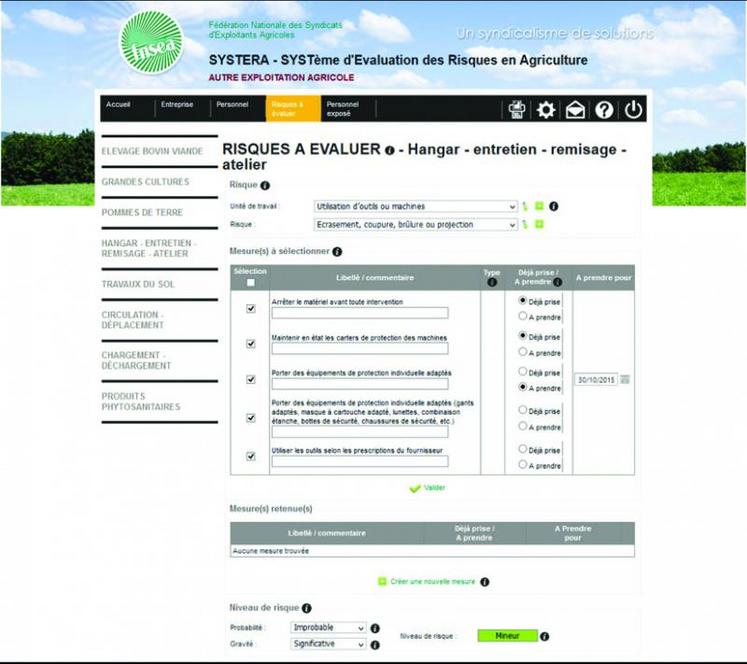
Task: Uncheck the 'Arrêter le matériel avant toute intervention' checkbox
Action: point(251,308)
